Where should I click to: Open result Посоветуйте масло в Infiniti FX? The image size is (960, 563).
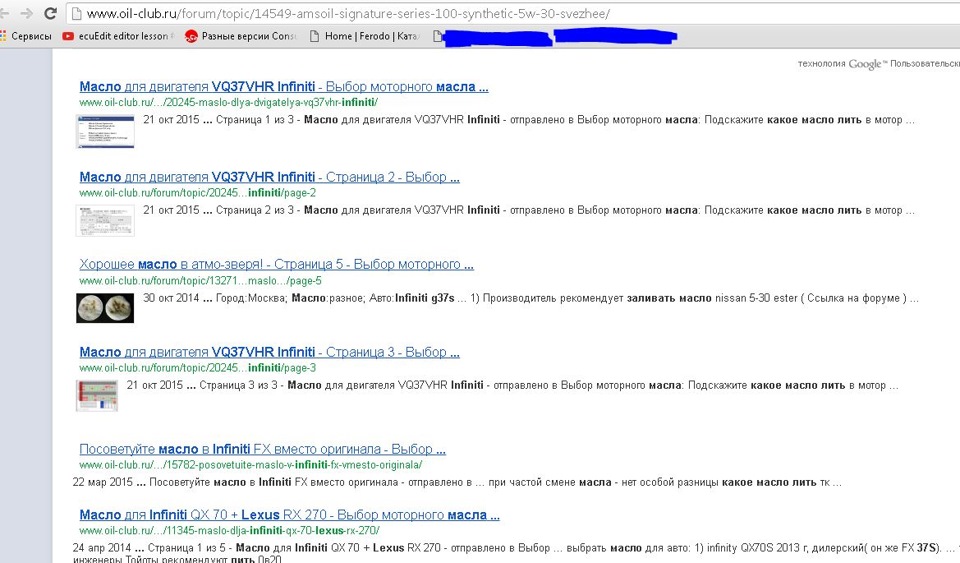pos(262,449)
